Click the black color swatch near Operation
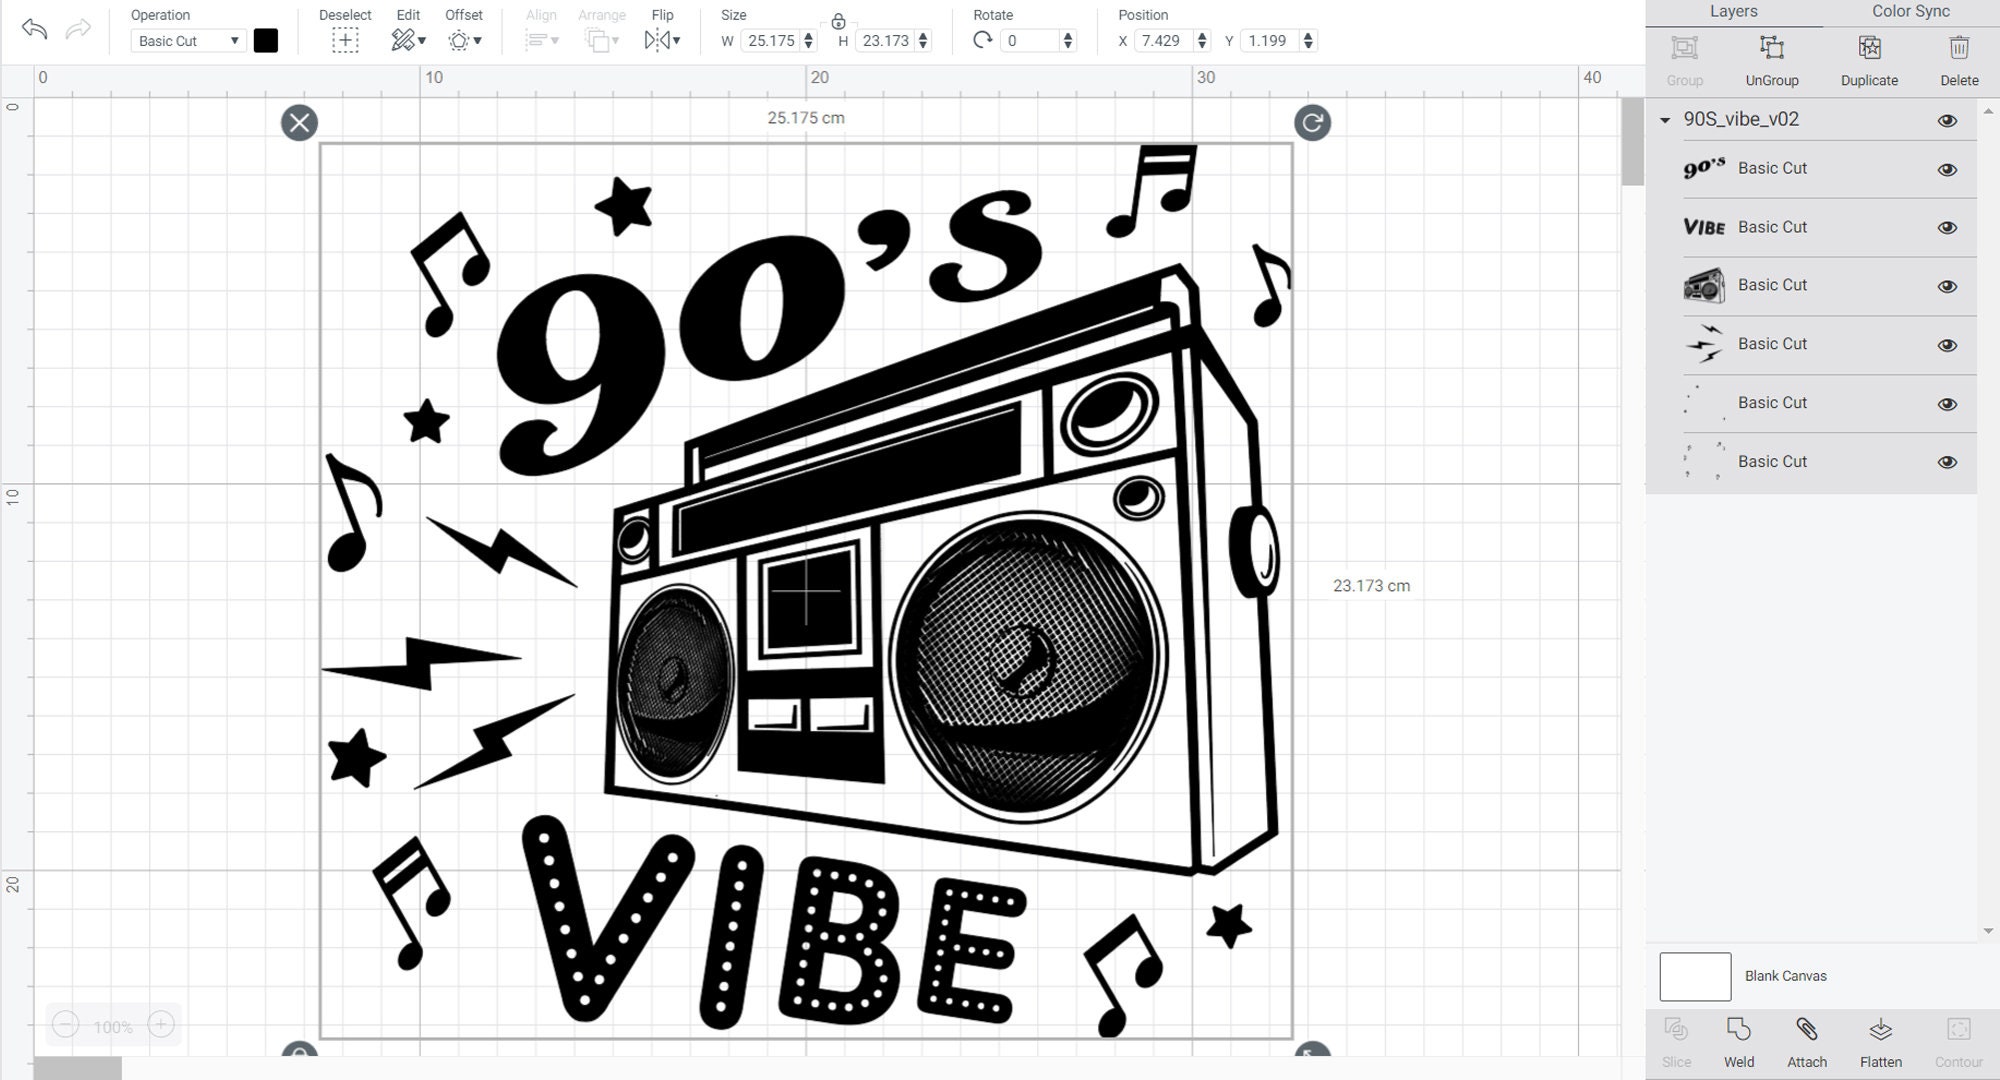 pos(266,40)
